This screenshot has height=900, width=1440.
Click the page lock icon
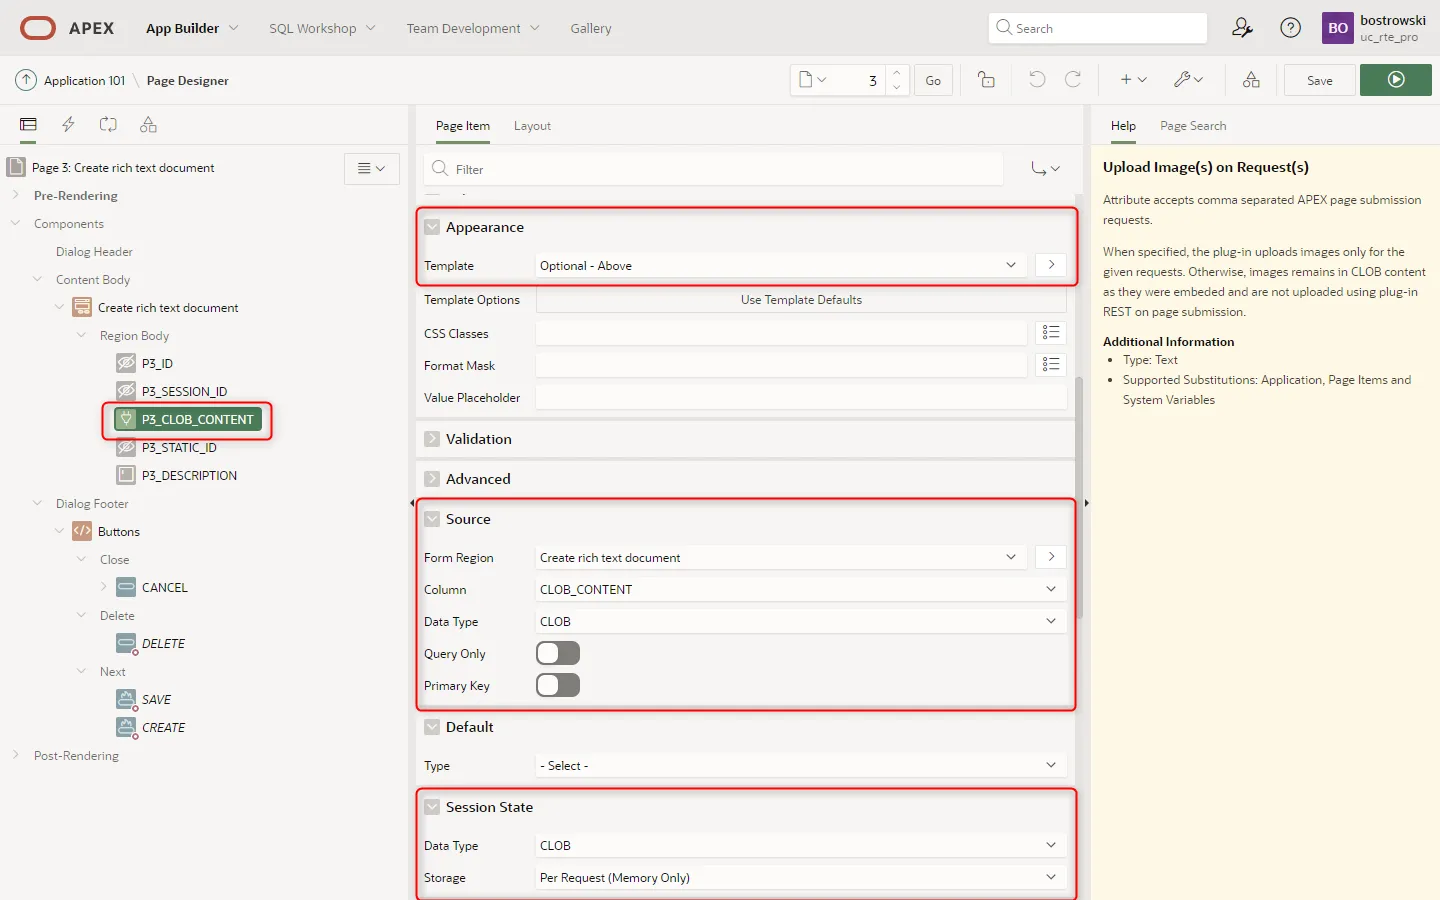click(986, 80)
